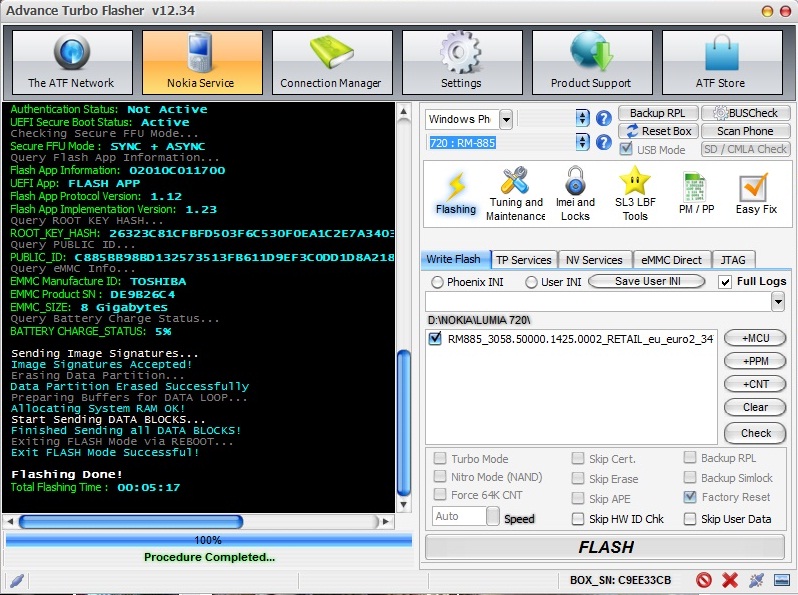
Task: Click the INI path input field
Action: pos(598,302)
